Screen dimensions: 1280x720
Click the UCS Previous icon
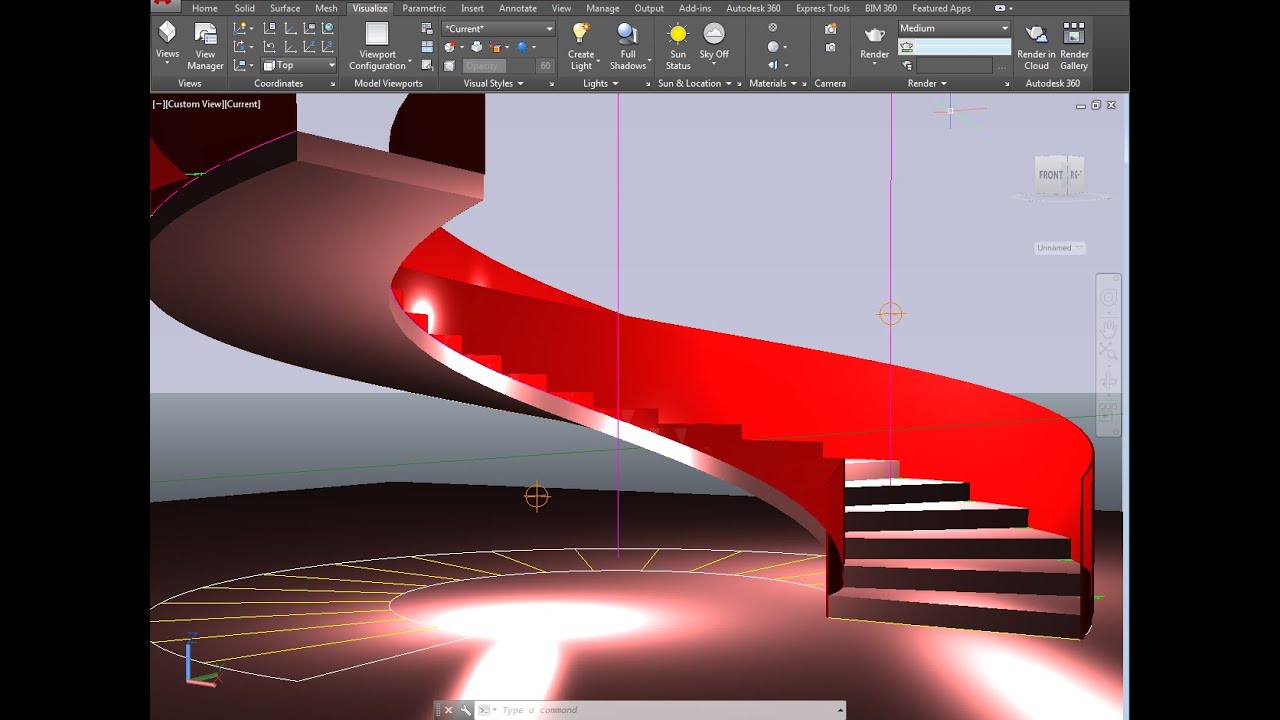pos(270,46)
